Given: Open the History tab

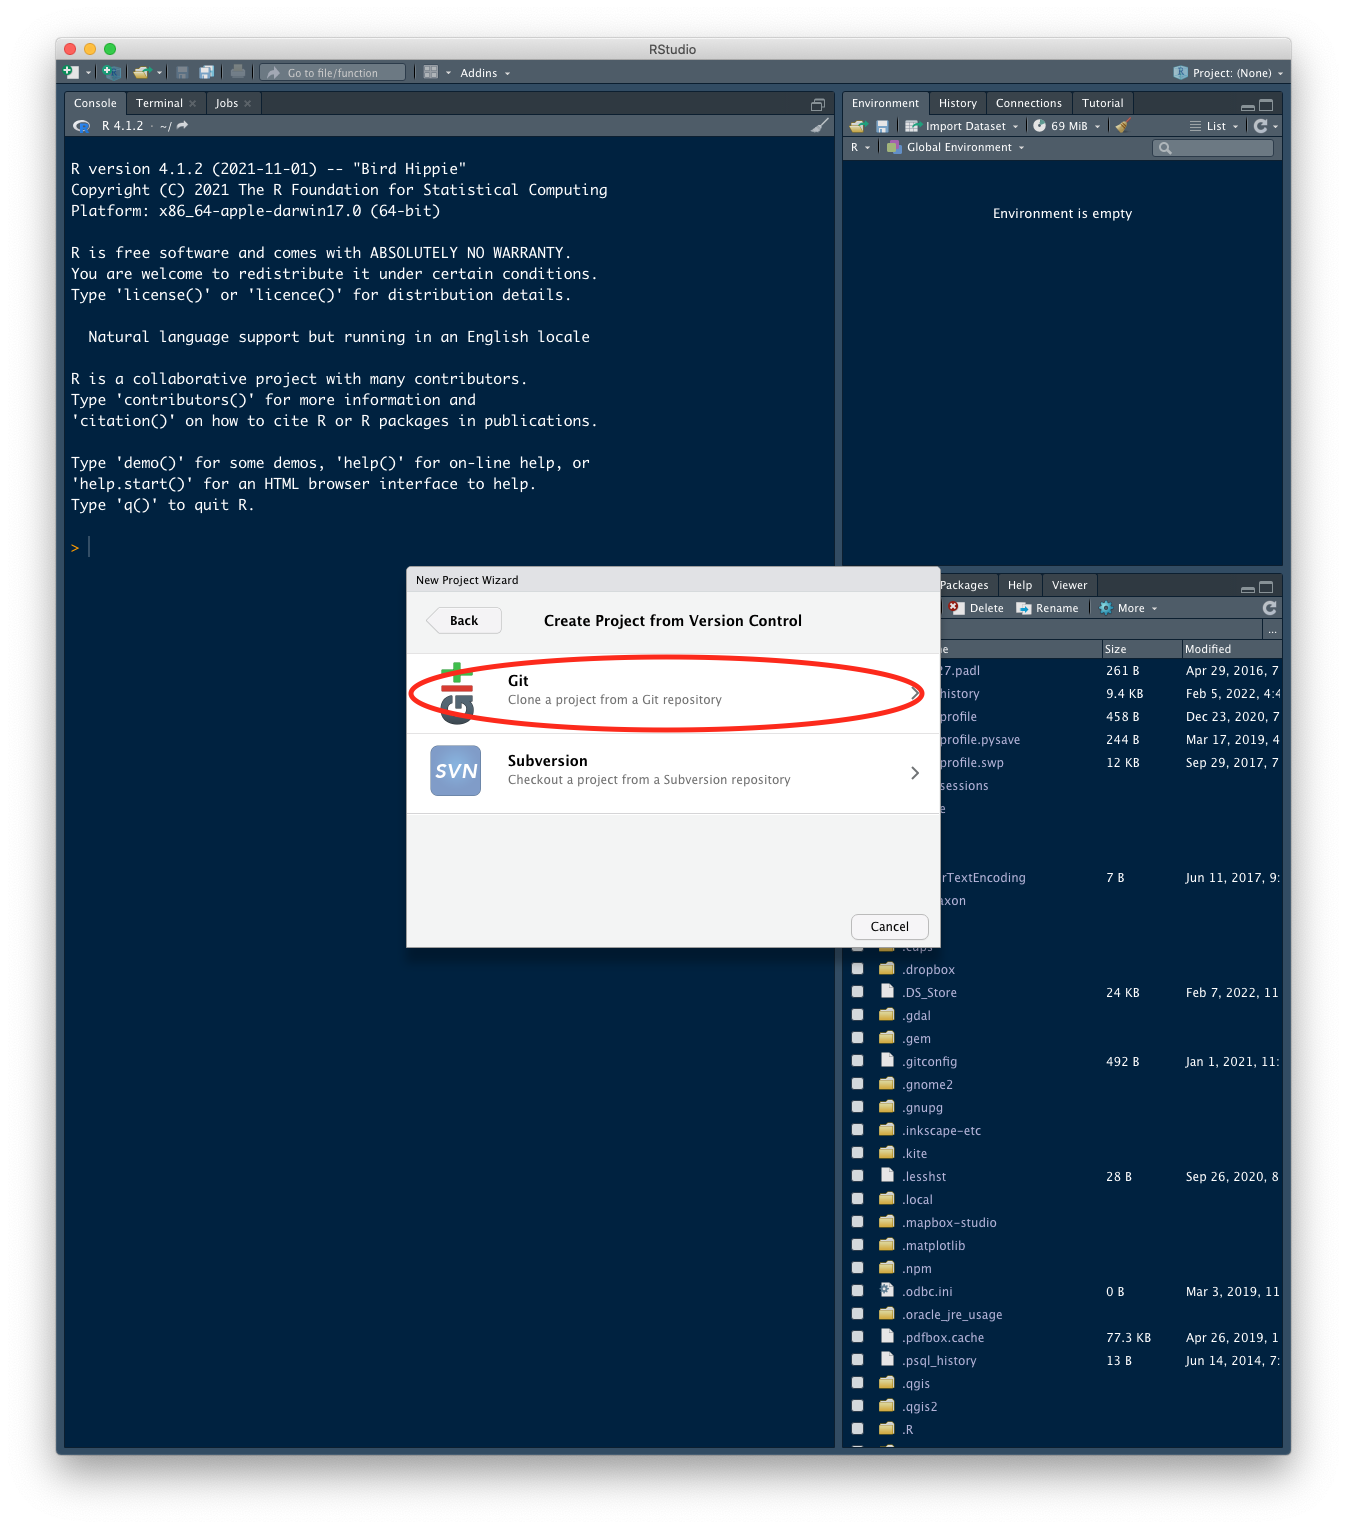Looking at the screenshot, I should [957, 103].
